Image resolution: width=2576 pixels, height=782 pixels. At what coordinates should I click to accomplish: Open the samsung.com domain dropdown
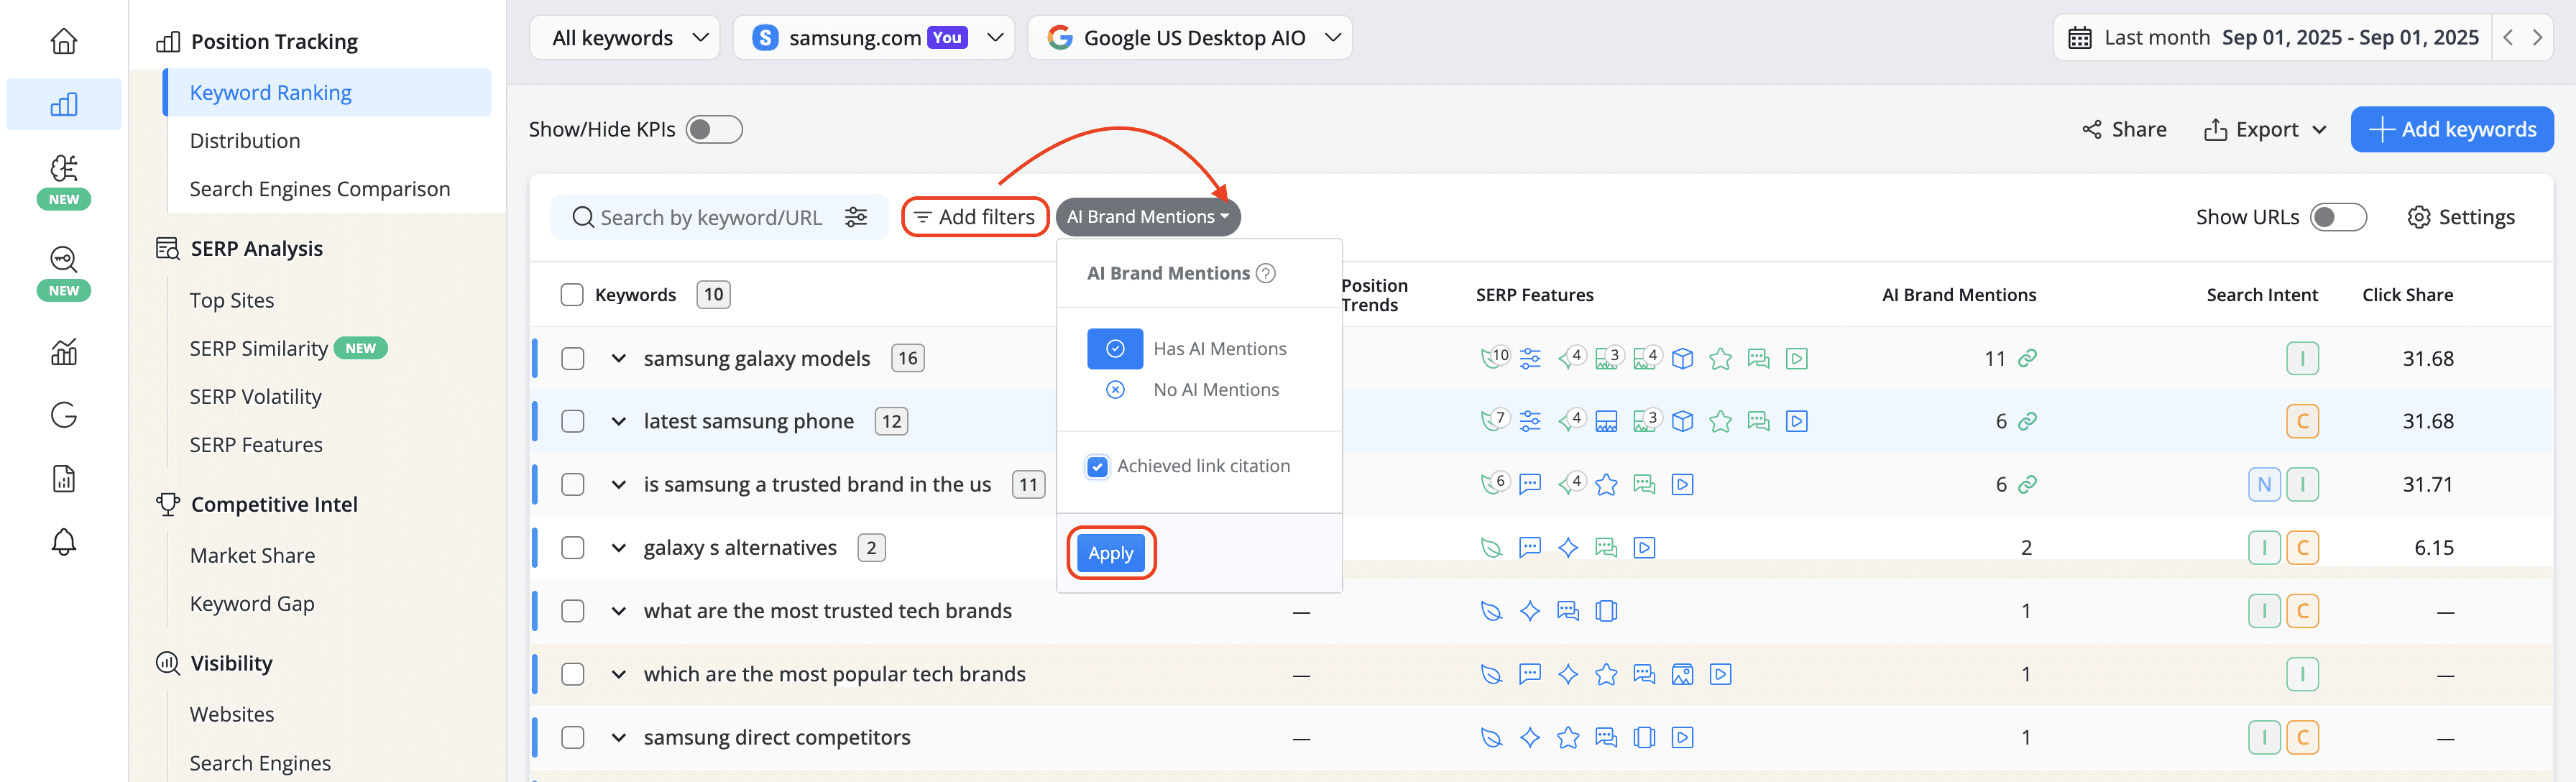(874, 38)
